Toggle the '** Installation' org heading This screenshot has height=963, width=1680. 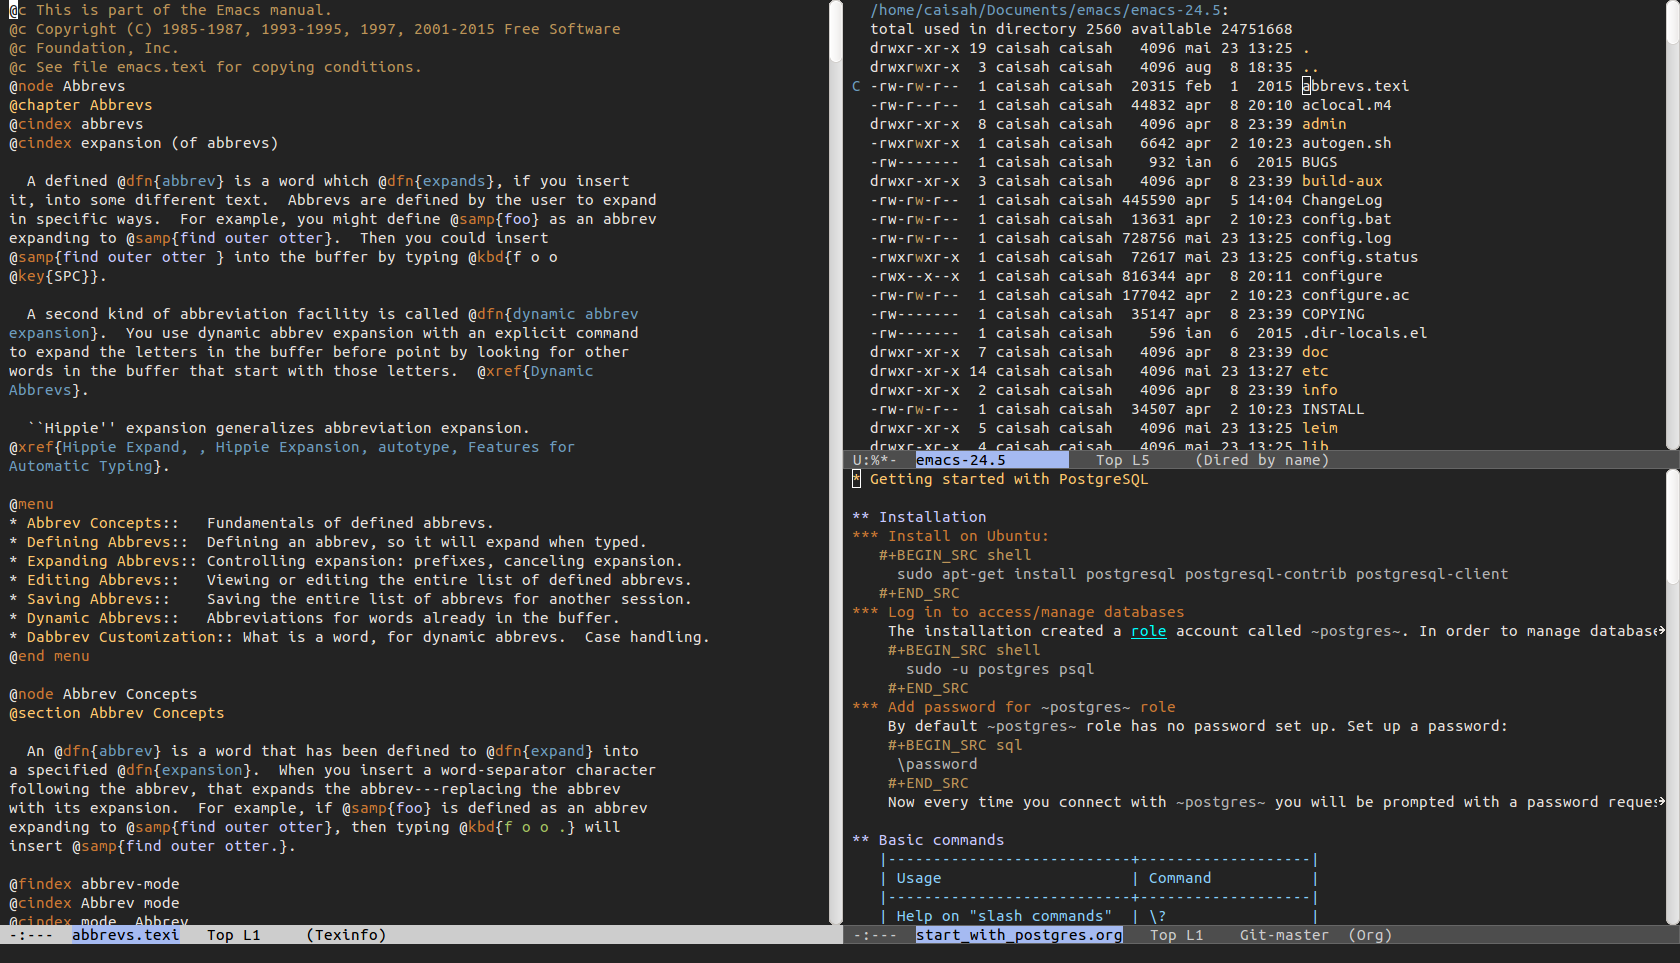919,517
